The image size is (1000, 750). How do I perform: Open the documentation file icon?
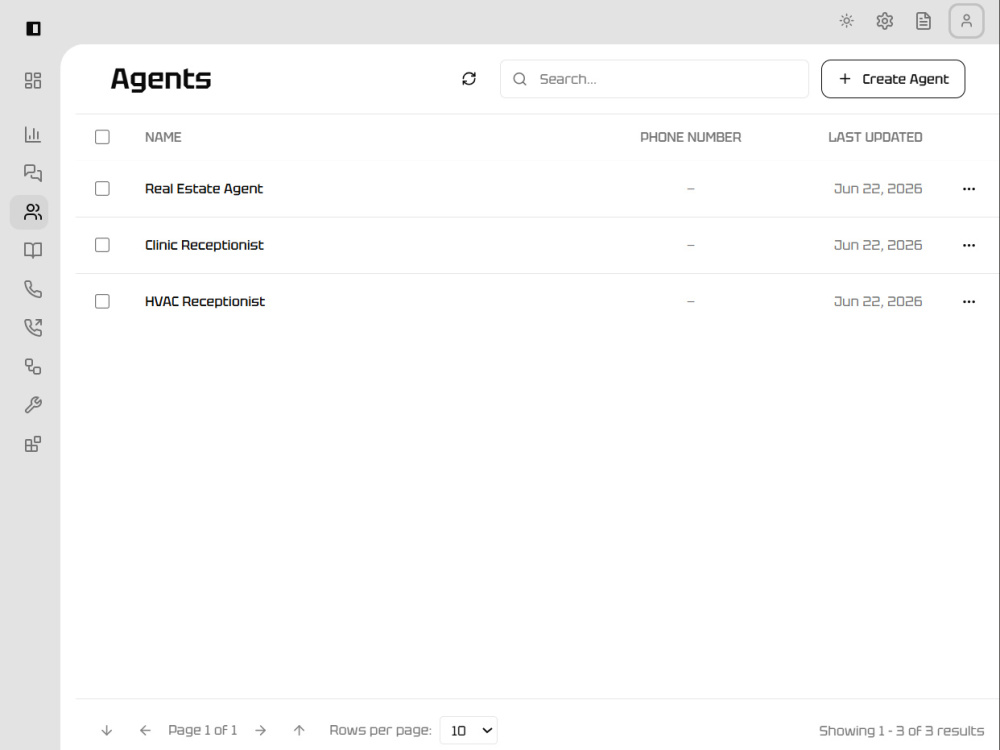coord(923,21)
